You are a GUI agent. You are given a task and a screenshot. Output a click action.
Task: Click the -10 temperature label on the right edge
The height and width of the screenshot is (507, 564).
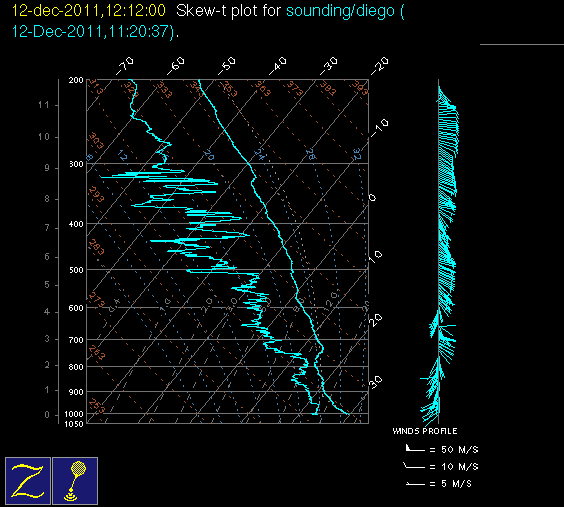[380, 128]
